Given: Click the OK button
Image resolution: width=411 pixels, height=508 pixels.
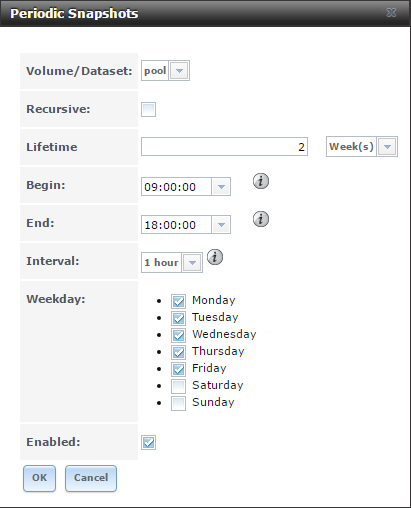Looking at the screenshot, I should pos(39,478).
